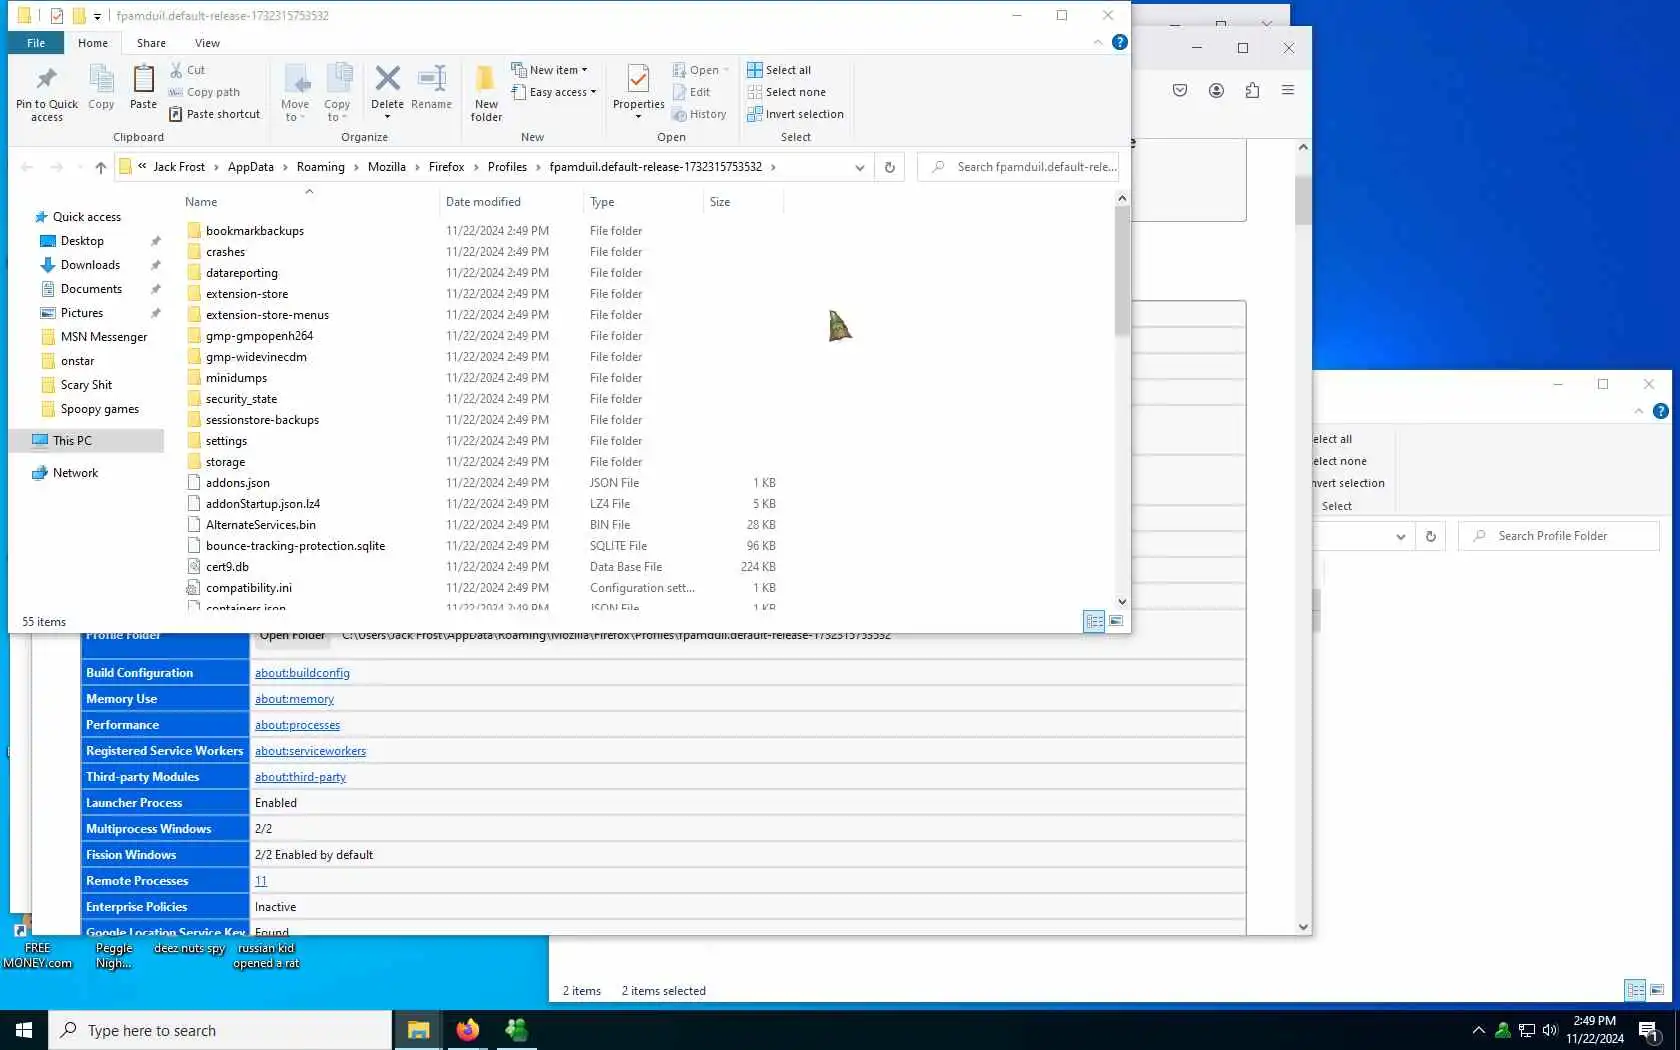This screenshot has height=1050, width=1680.
Task: Click History in the Open group
Action: [699, 114]
